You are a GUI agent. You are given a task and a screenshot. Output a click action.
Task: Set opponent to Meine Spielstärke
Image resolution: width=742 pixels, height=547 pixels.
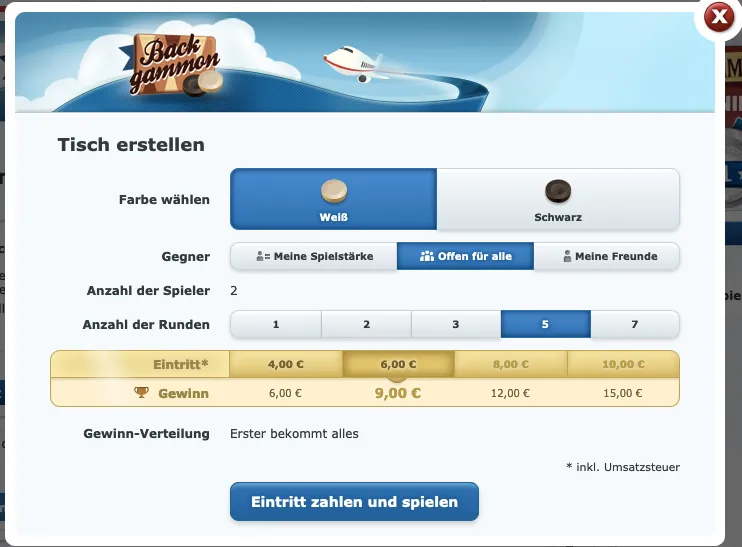click(x=314, y=256)
